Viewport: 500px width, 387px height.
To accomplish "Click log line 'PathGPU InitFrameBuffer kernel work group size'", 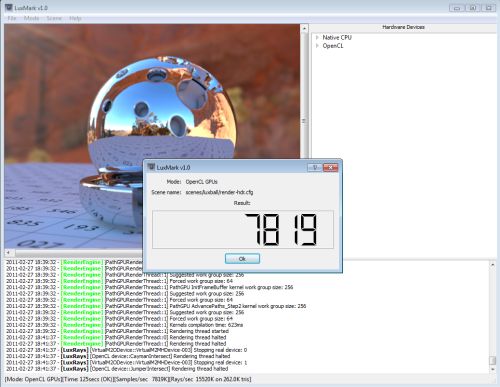I will point(150,287).
